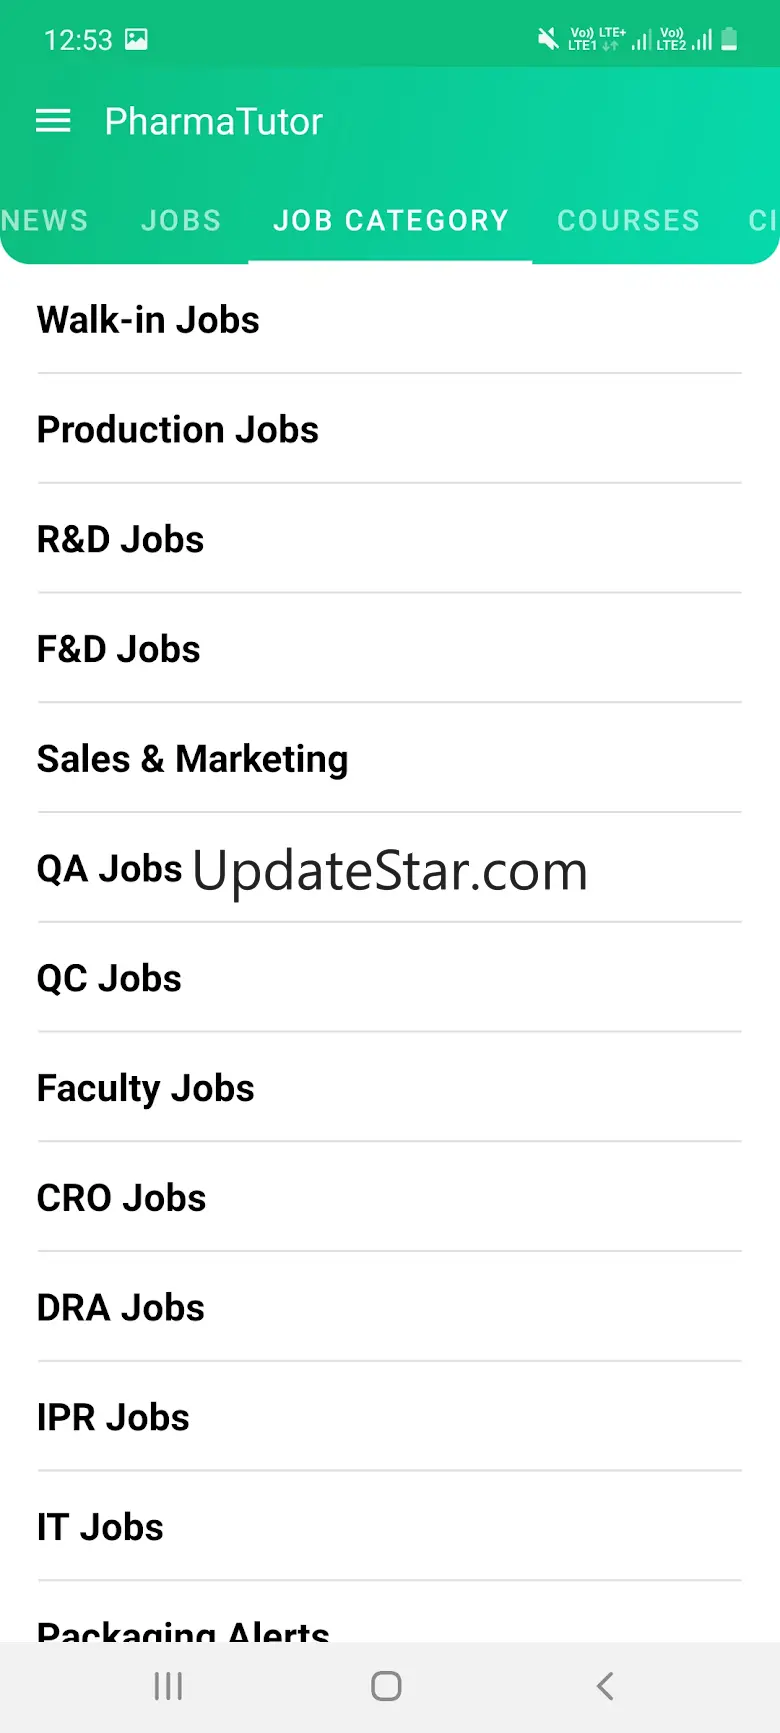Open Production Jobs category
The height and width of the screenshot is (1733, 780).
tap(390, 429)
